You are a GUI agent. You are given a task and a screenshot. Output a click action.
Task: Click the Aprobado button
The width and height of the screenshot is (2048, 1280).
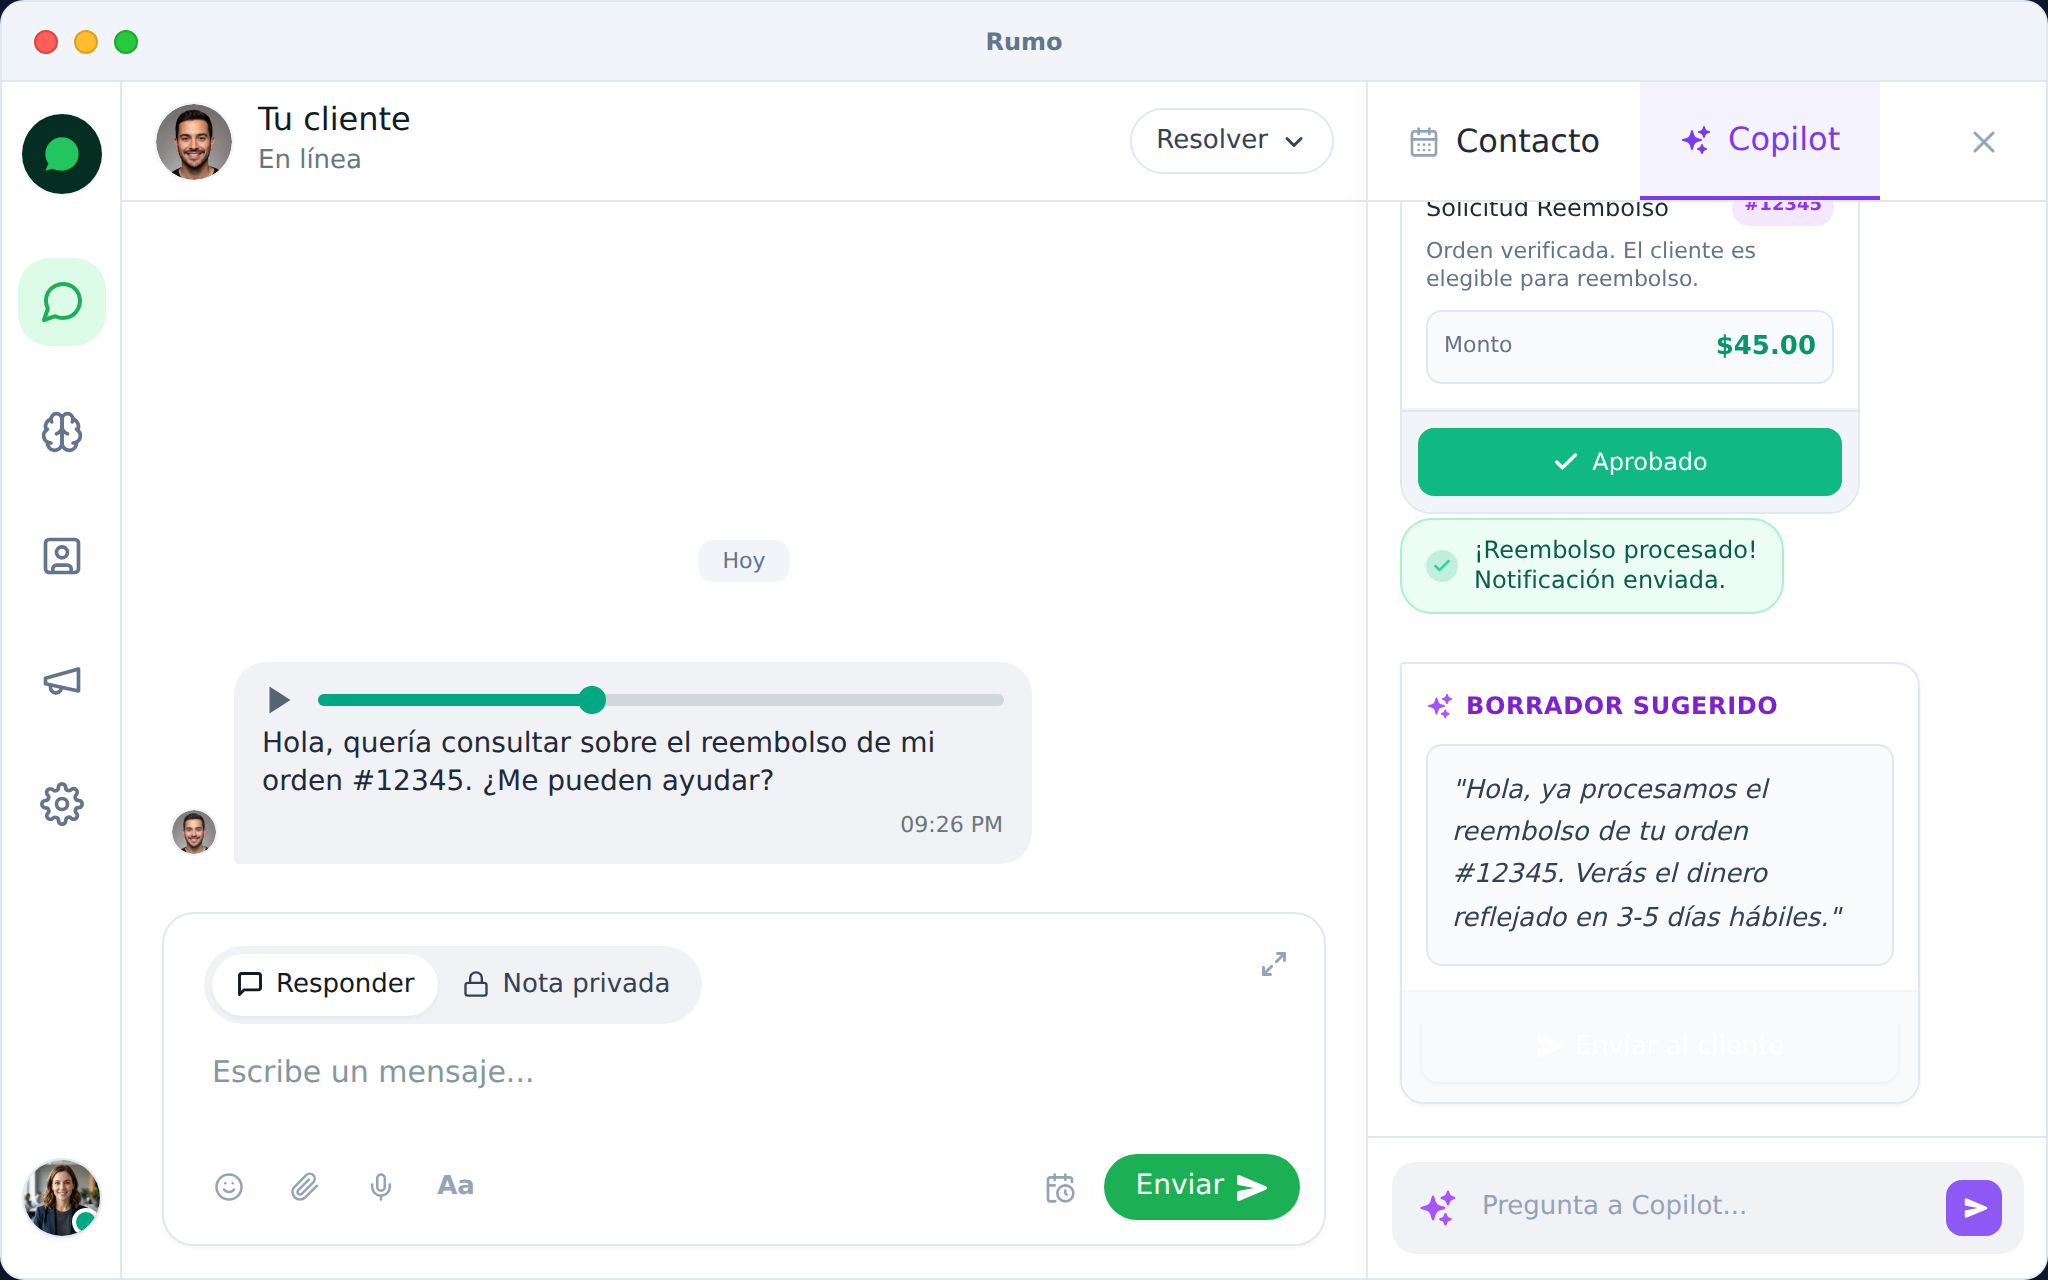coord(1630,462)
